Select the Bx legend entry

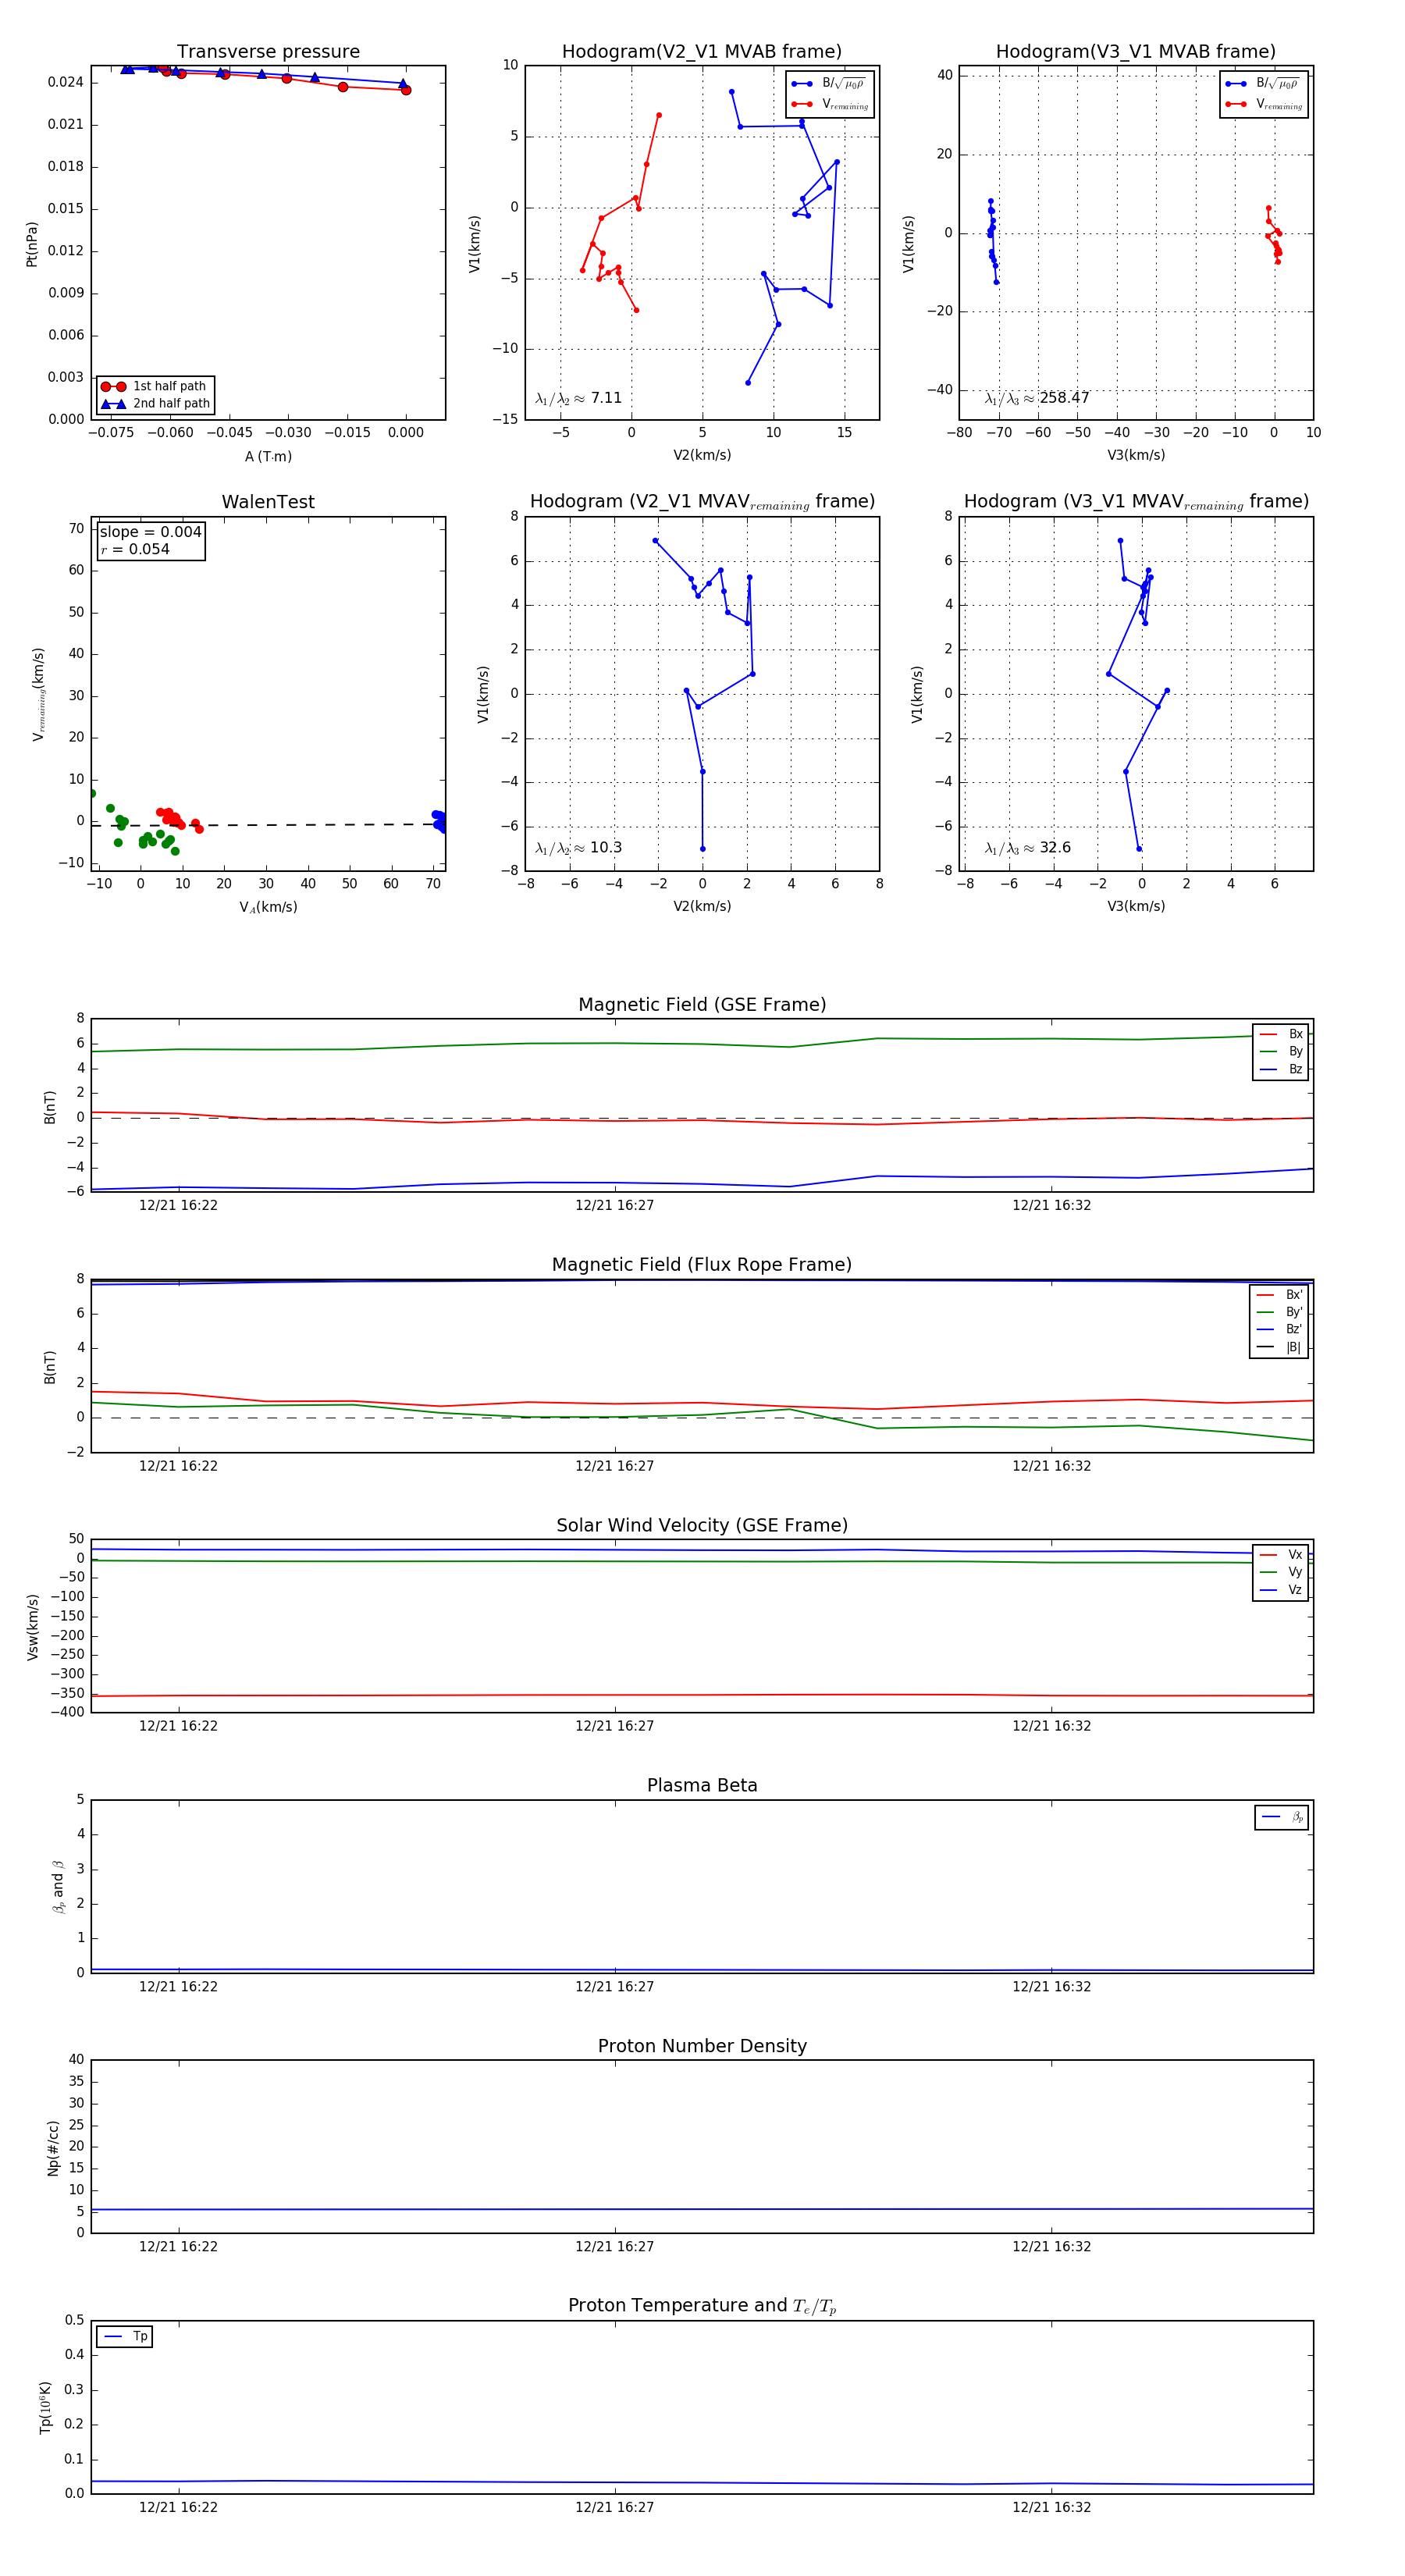tap(1281, 1034)
